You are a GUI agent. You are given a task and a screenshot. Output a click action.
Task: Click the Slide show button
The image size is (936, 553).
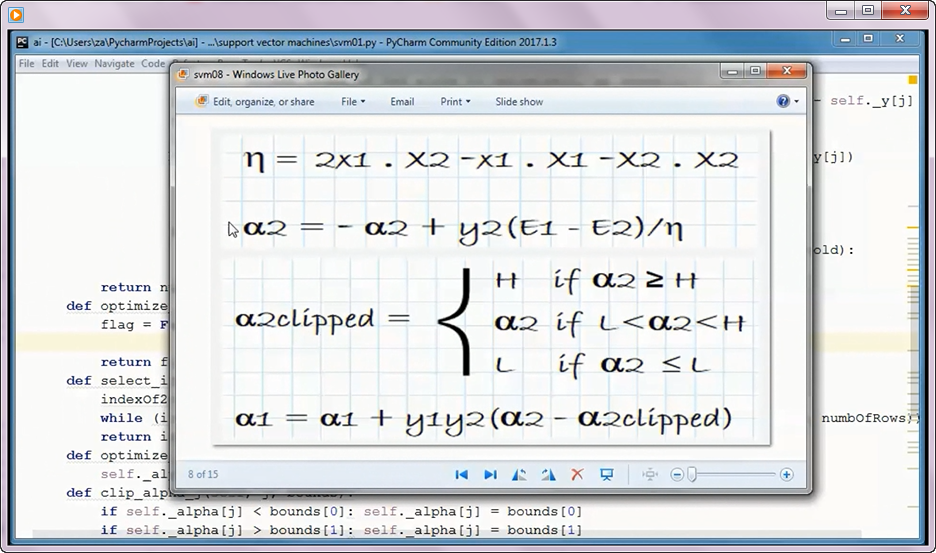pyautogui.click(x=519, y=102)
